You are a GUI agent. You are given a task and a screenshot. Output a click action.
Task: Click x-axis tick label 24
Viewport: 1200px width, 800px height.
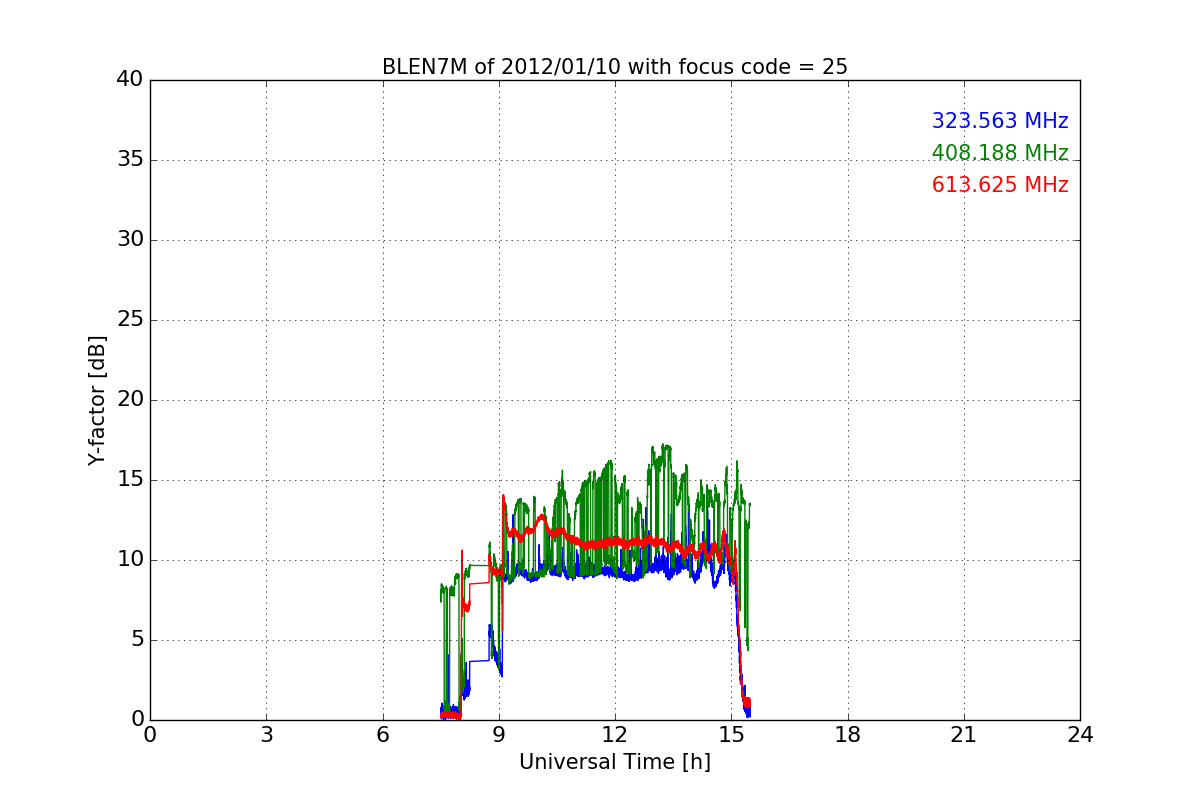(x=1080, y=735)
